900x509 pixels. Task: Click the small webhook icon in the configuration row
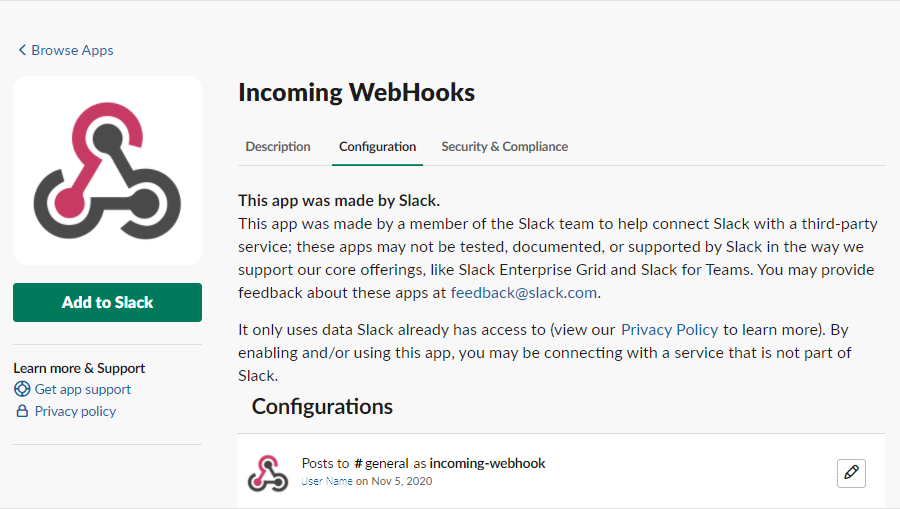[268, 472]
